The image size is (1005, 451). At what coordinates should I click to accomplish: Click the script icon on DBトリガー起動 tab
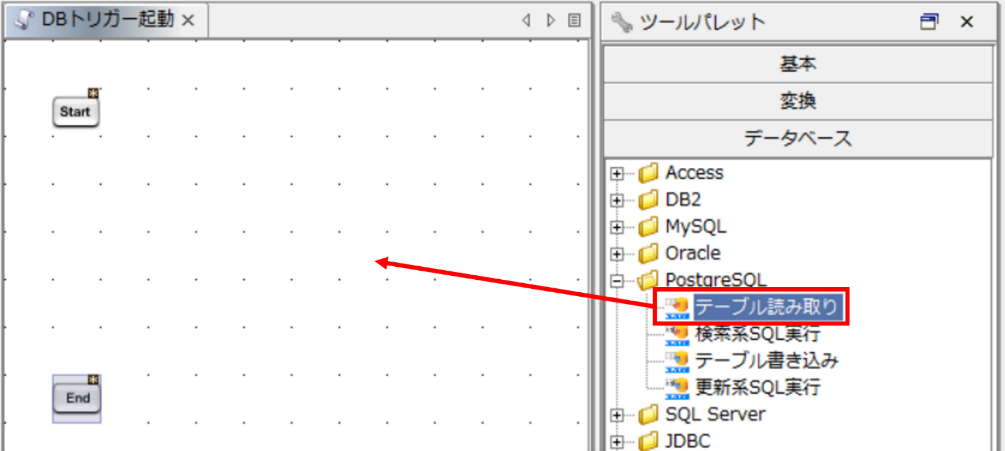(x=25, y=20)
